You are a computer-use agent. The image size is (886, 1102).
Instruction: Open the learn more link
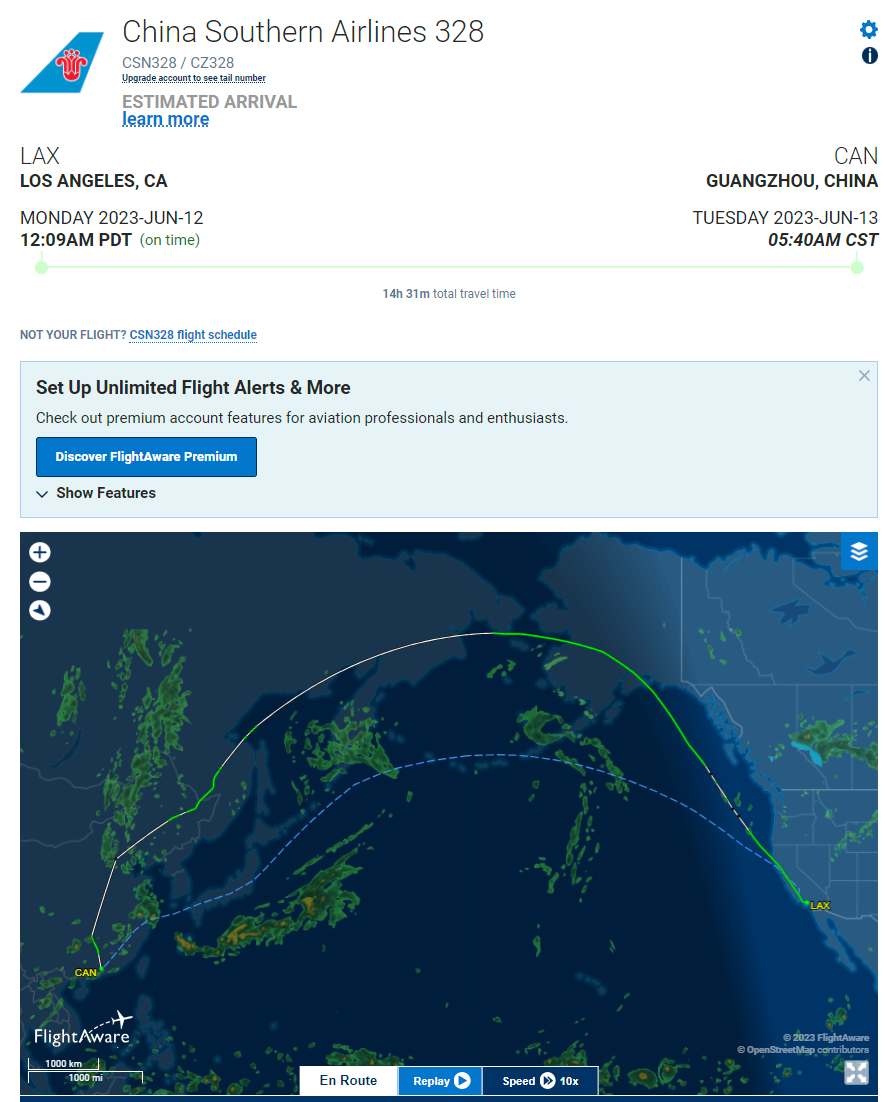point(165,119)
